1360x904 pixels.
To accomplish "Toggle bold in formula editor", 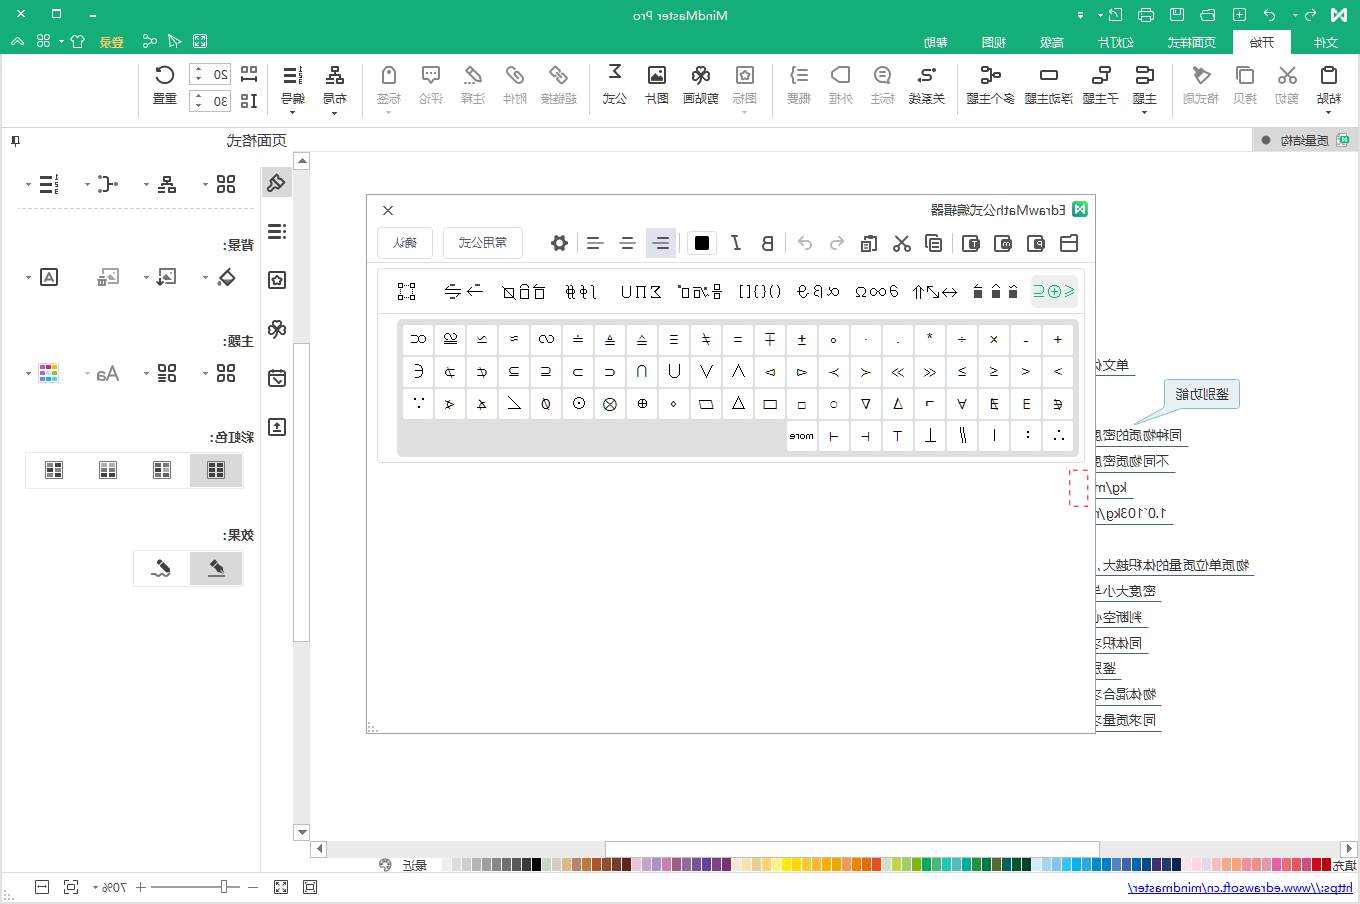I will (767, 243).
